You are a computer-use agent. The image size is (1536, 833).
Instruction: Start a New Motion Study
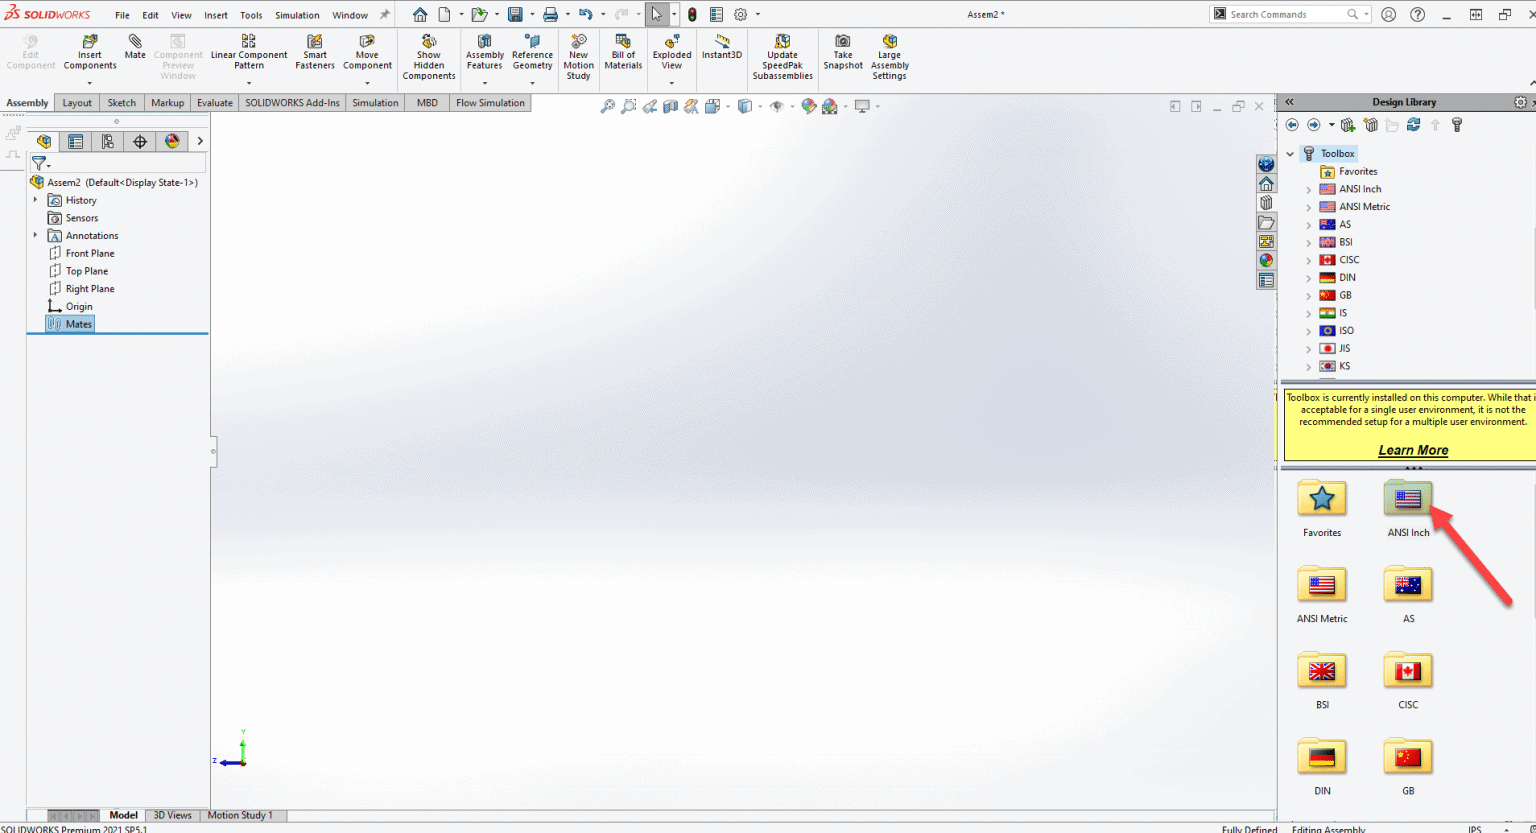click(x=578, y=57)
